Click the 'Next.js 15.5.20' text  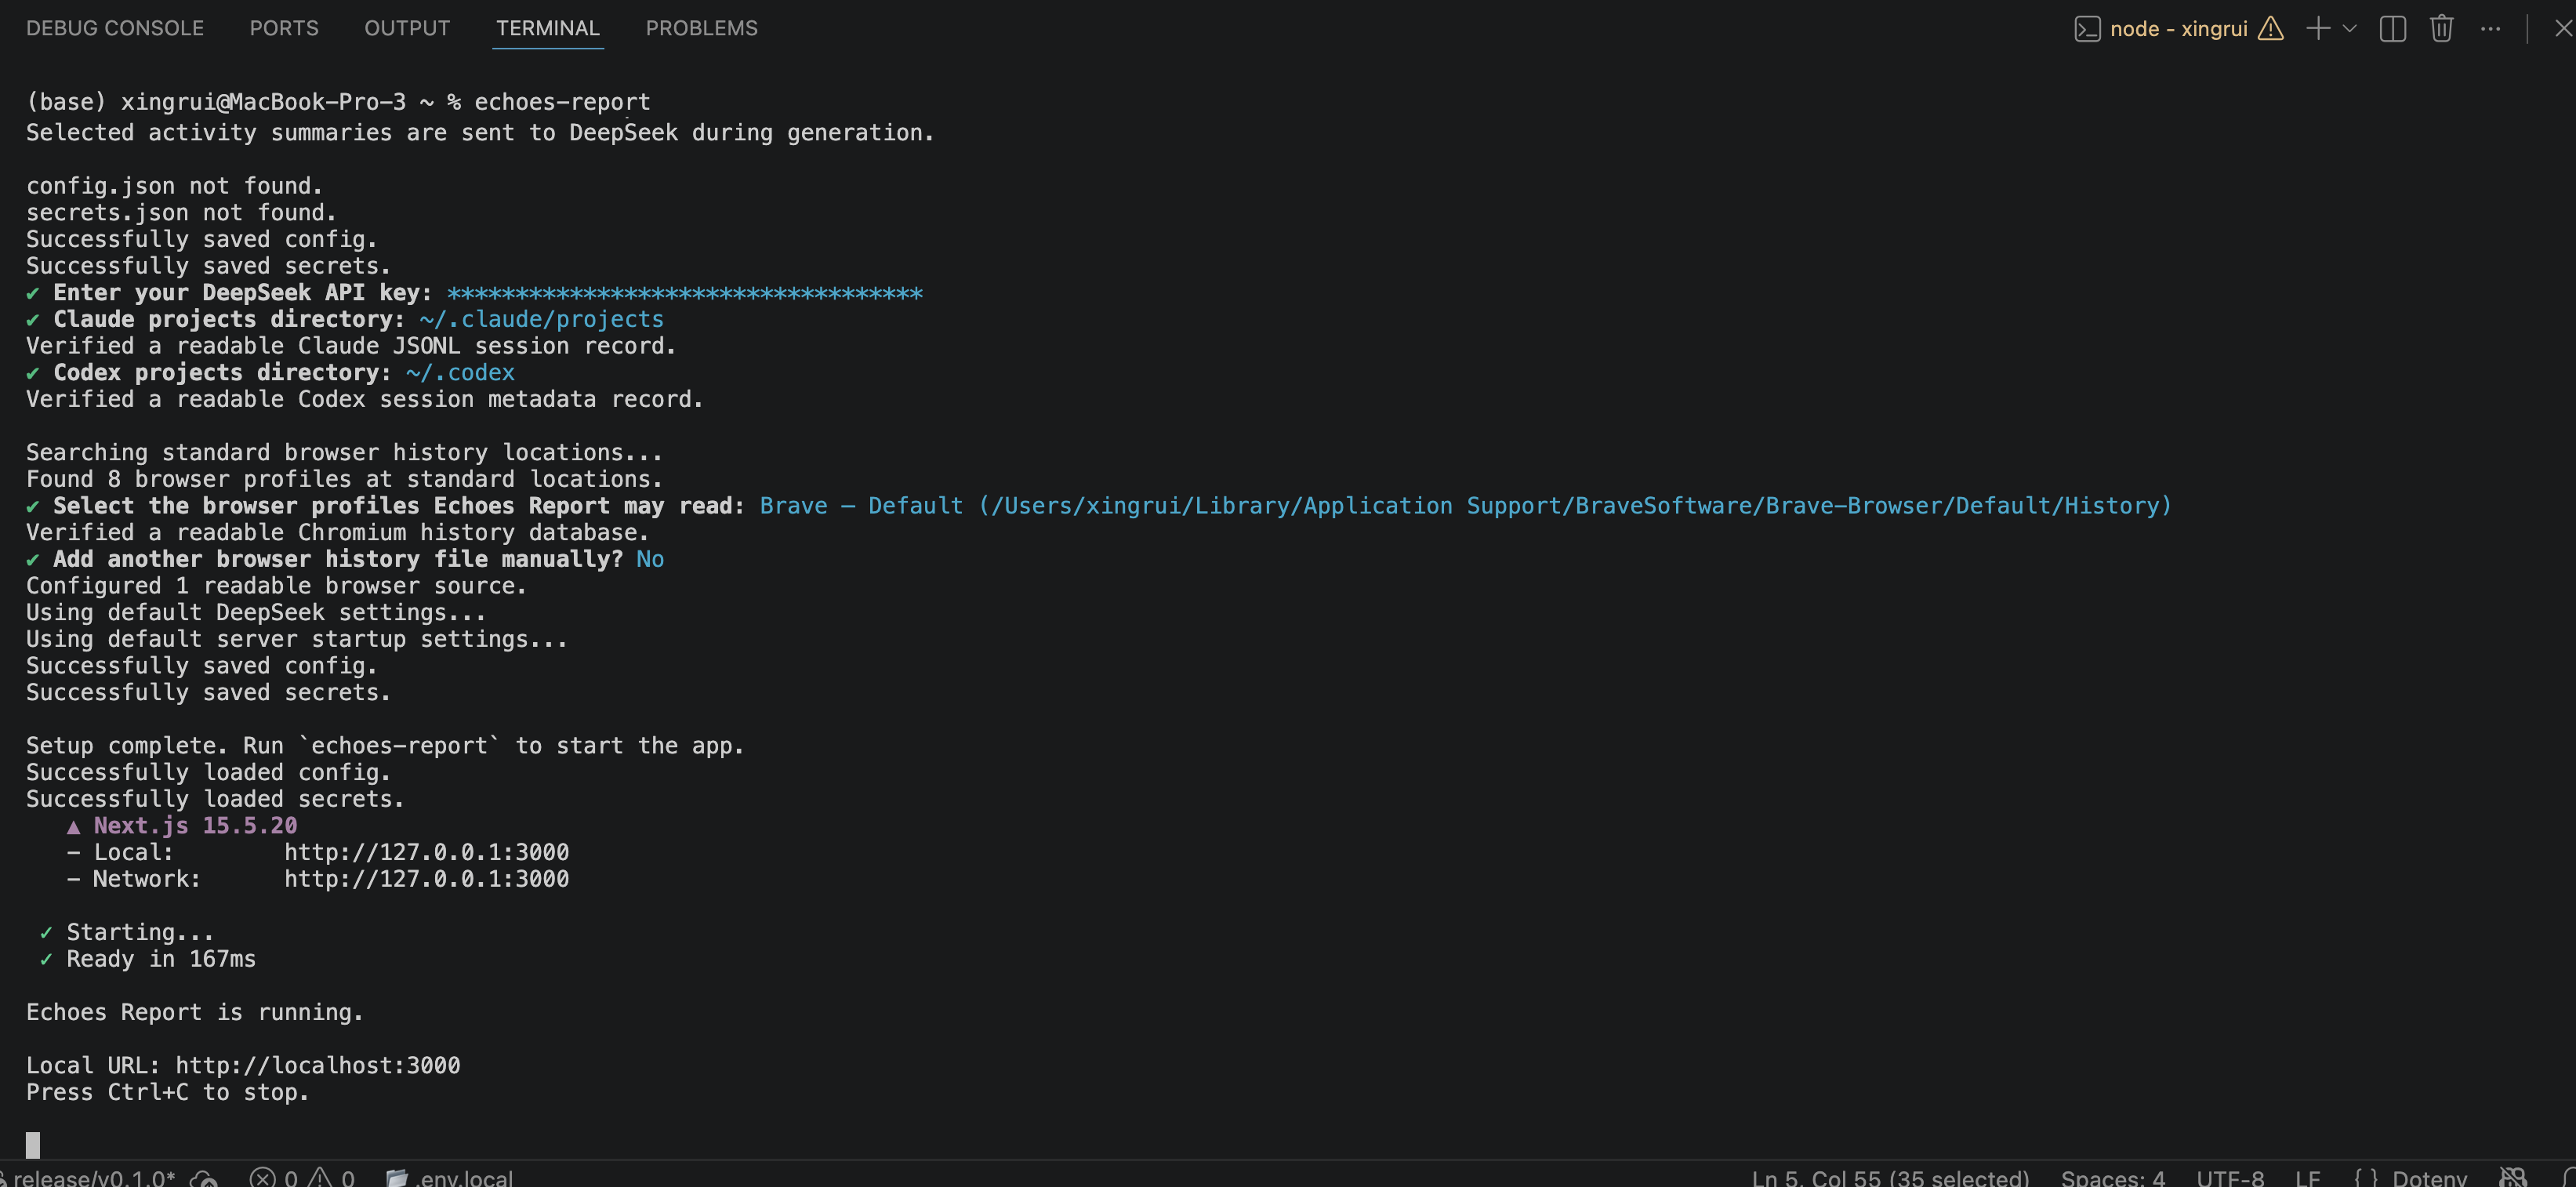click(195, 825)
